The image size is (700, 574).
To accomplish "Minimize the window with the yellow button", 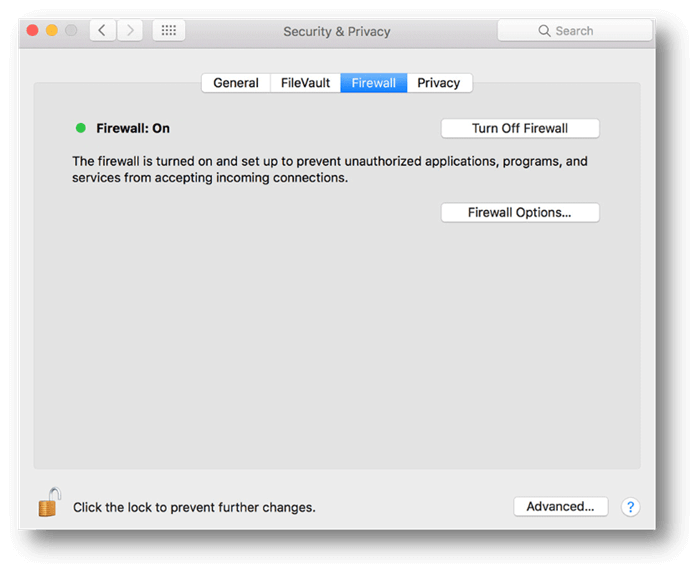I will click(x=52, y=30).
